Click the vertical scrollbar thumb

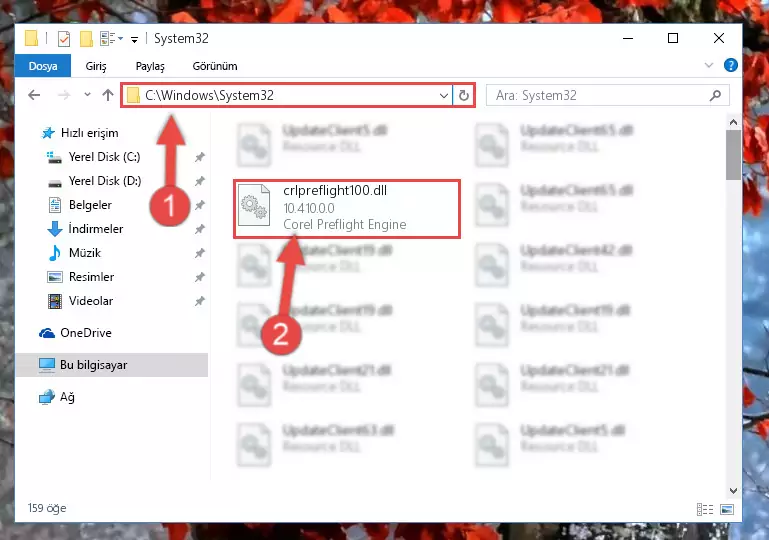click(x=733, y=155)
